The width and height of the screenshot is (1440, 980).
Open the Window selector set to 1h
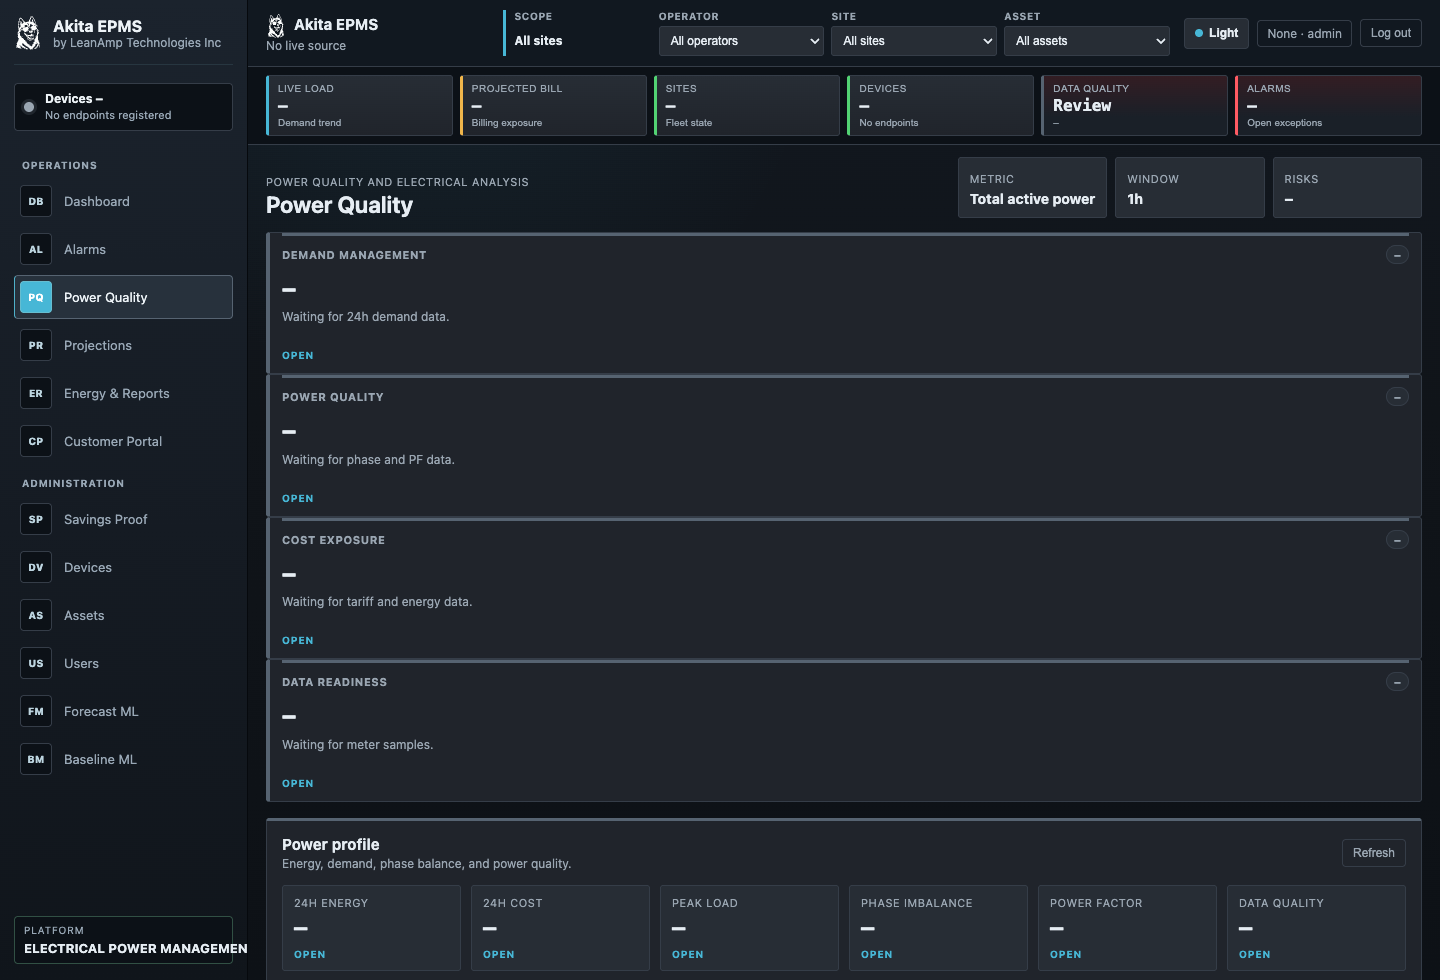click(1189, 187)
